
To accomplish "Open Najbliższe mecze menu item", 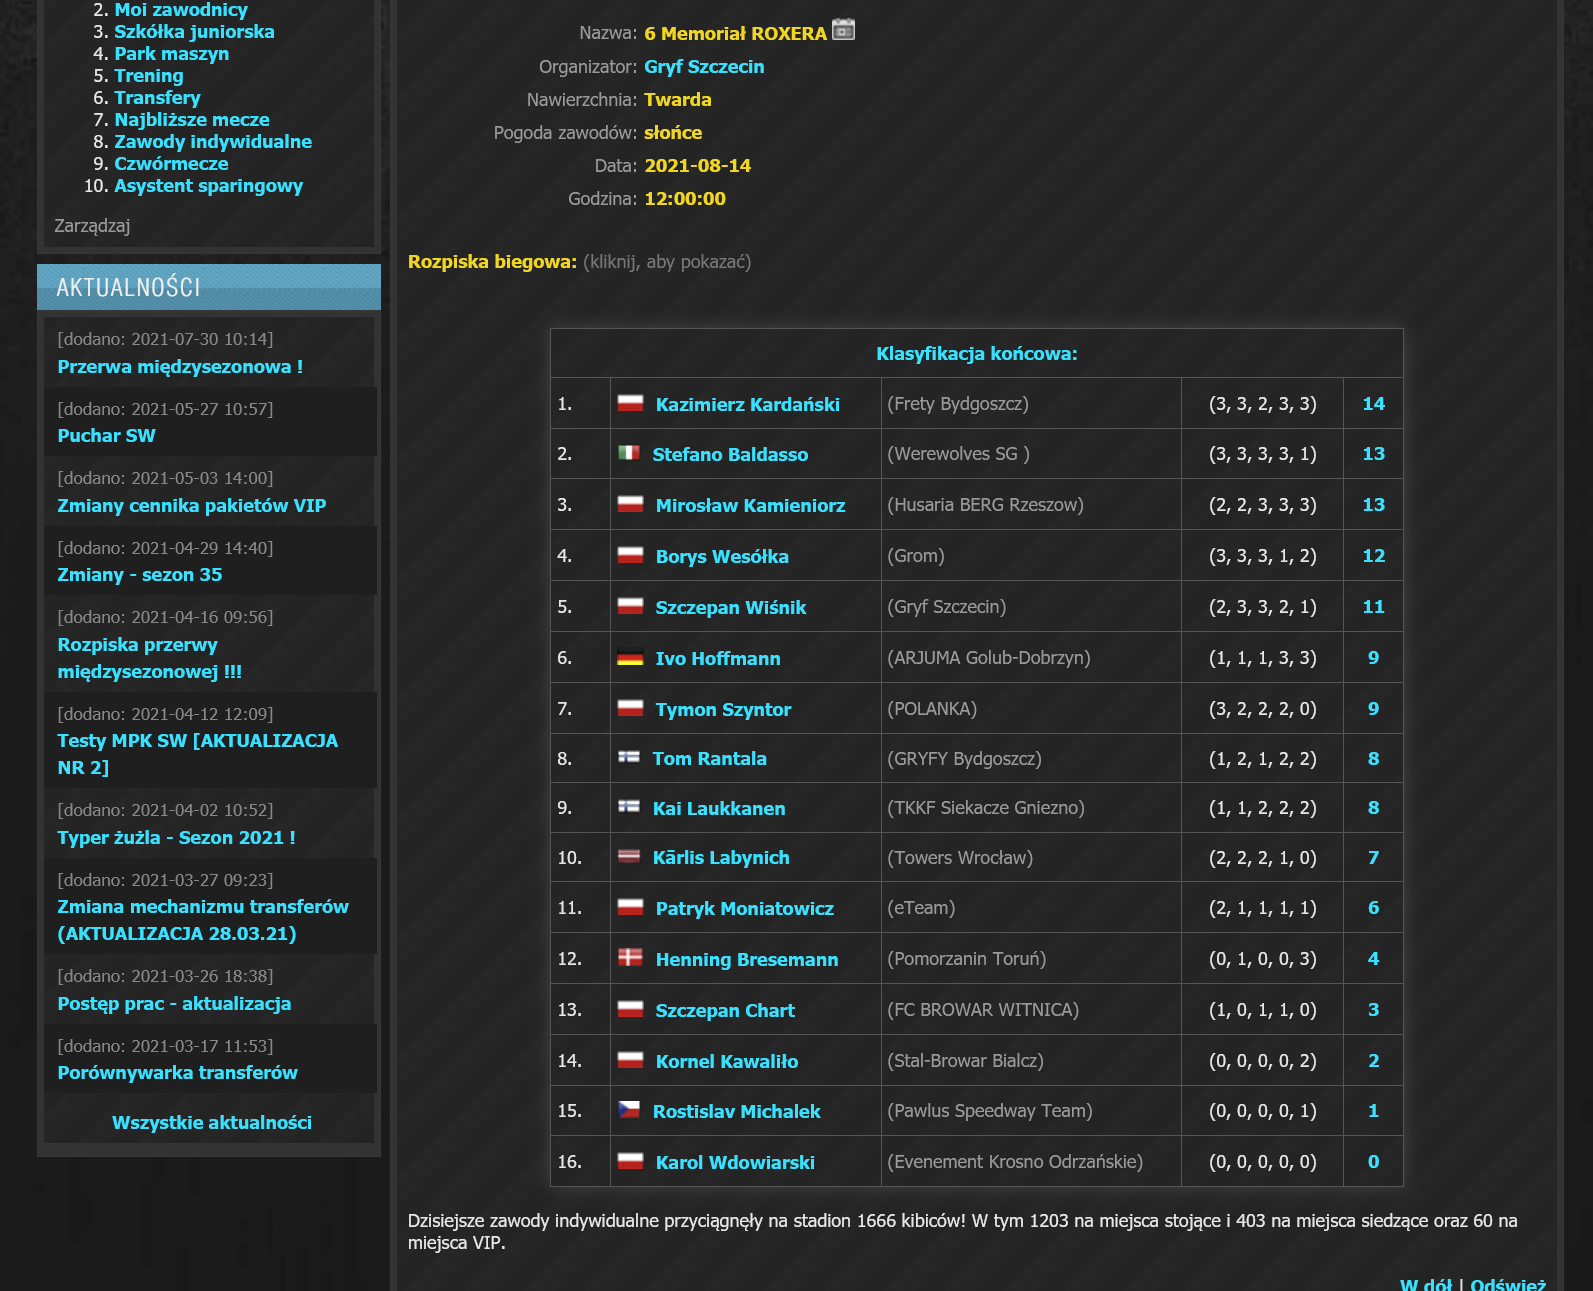I will tap(192, 120).
